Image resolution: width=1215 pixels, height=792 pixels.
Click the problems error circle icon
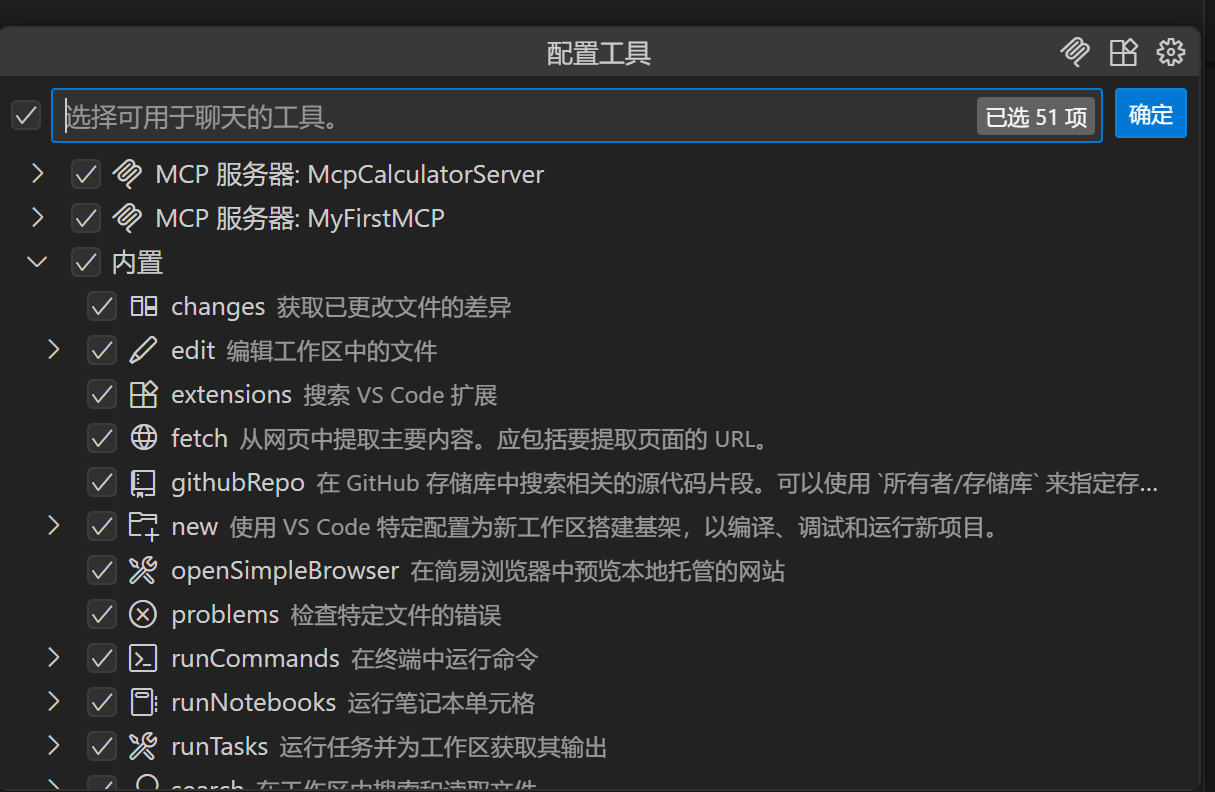(144, 614)
